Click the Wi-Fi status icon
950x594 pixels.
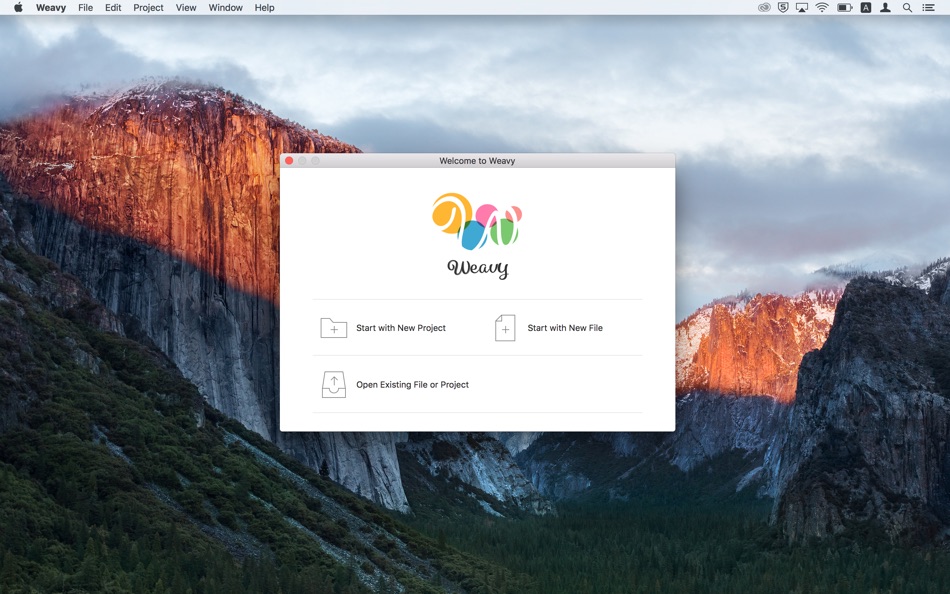[822, 7]
